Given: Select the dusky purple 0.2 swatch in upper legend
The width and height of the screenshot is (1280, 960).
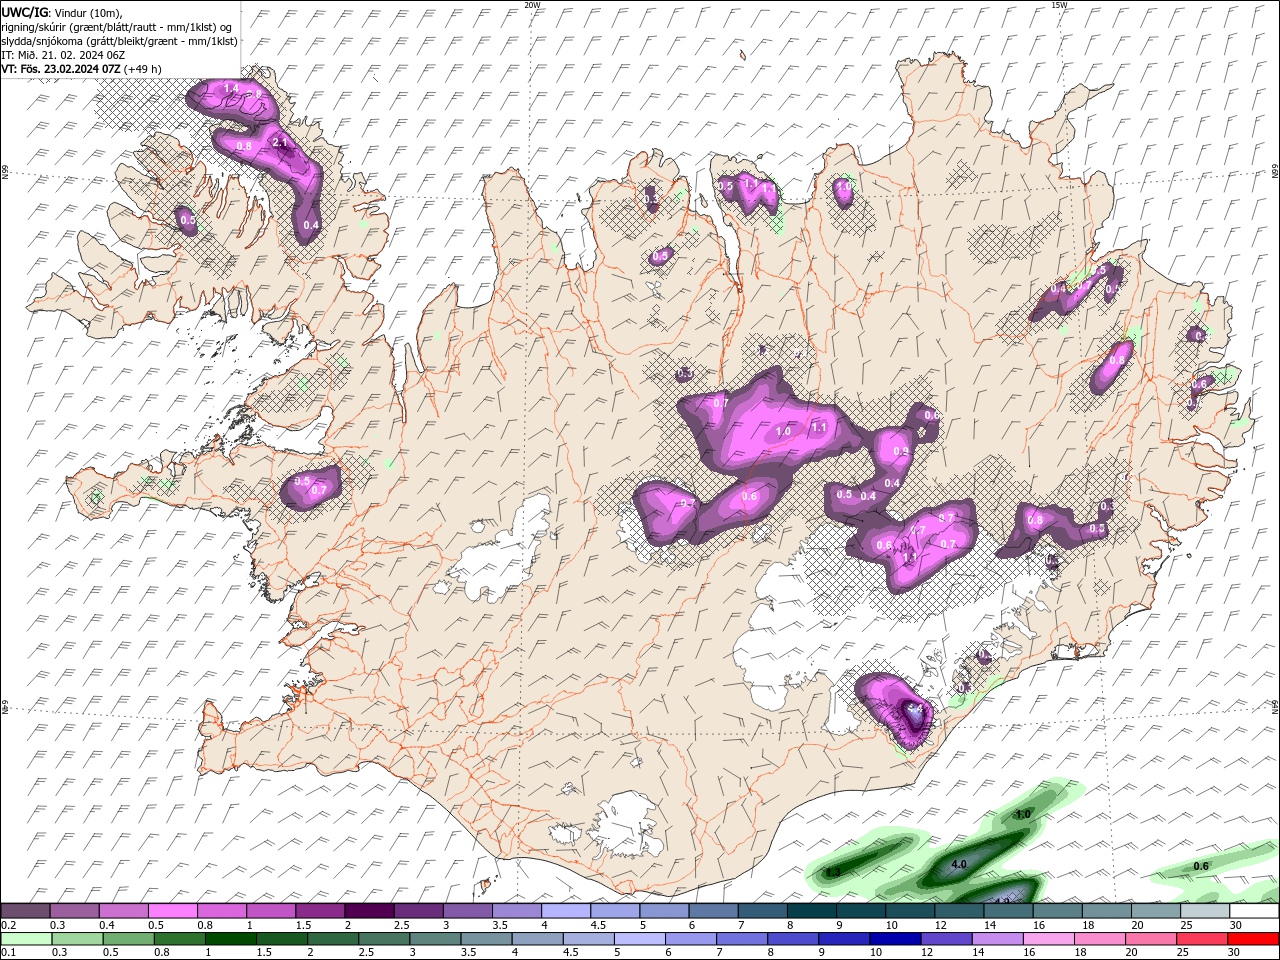Looking at the screenshot, I should click(25, 911).
